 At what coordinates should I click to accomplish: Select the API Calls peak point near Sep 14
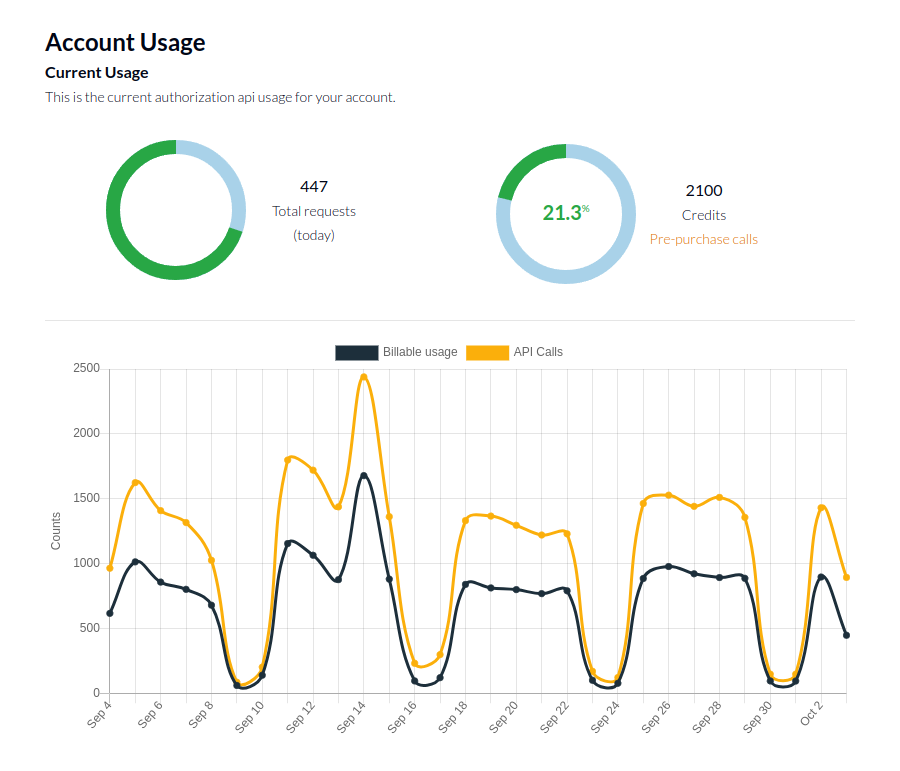[x=364, y=375]
